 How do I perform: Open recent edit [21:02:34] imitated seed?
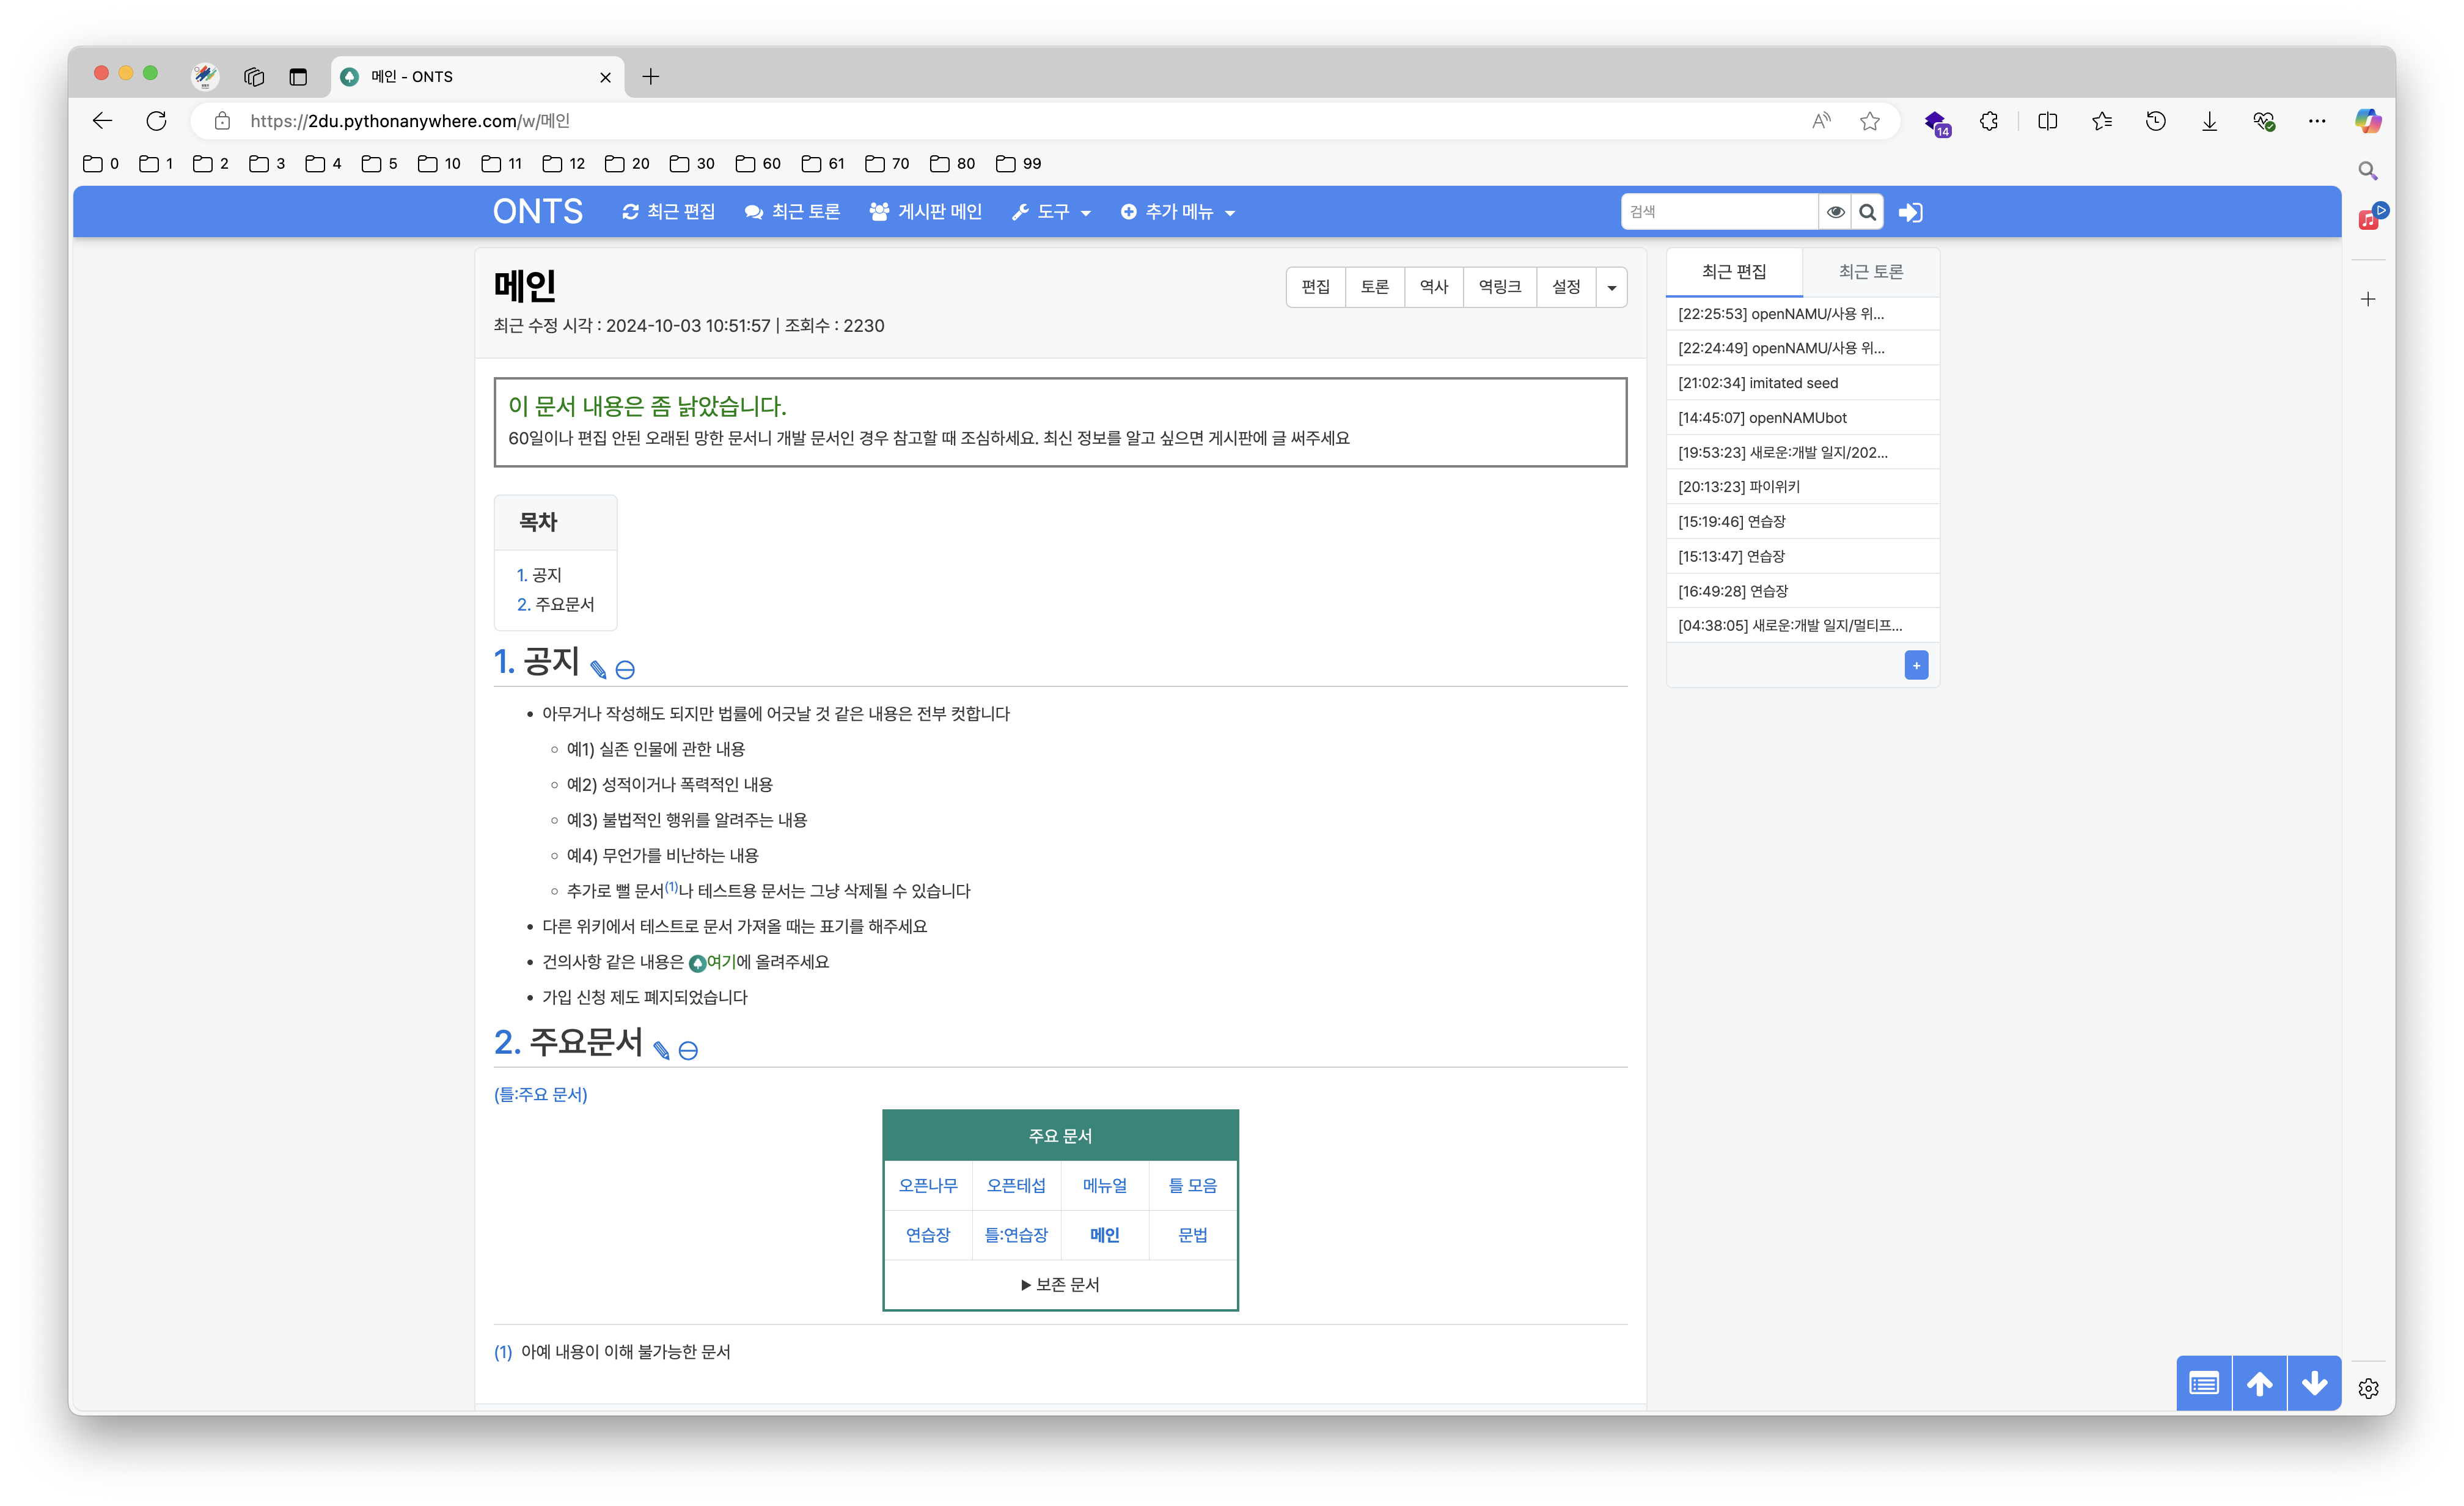pos(1758,383)
